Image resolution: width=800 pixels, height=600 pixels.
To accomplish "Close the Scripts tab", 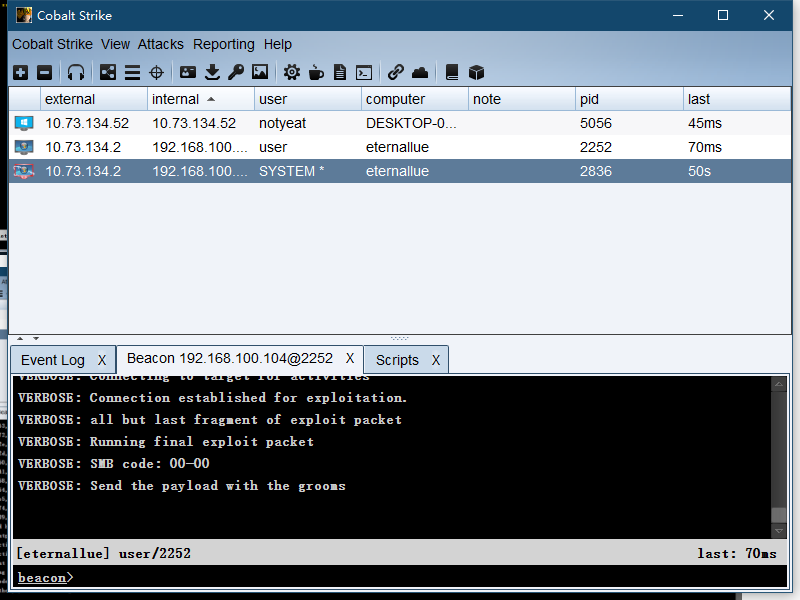I will click(x=436, y=360).
